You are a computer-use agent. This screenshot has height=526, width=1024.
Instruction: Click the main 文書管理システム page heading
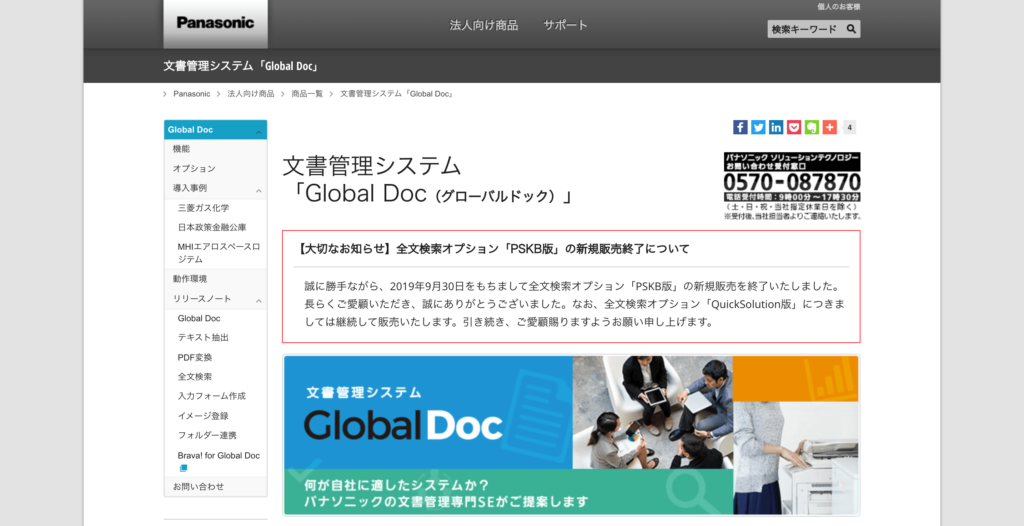pyautogui.click(x=427, y=180)
